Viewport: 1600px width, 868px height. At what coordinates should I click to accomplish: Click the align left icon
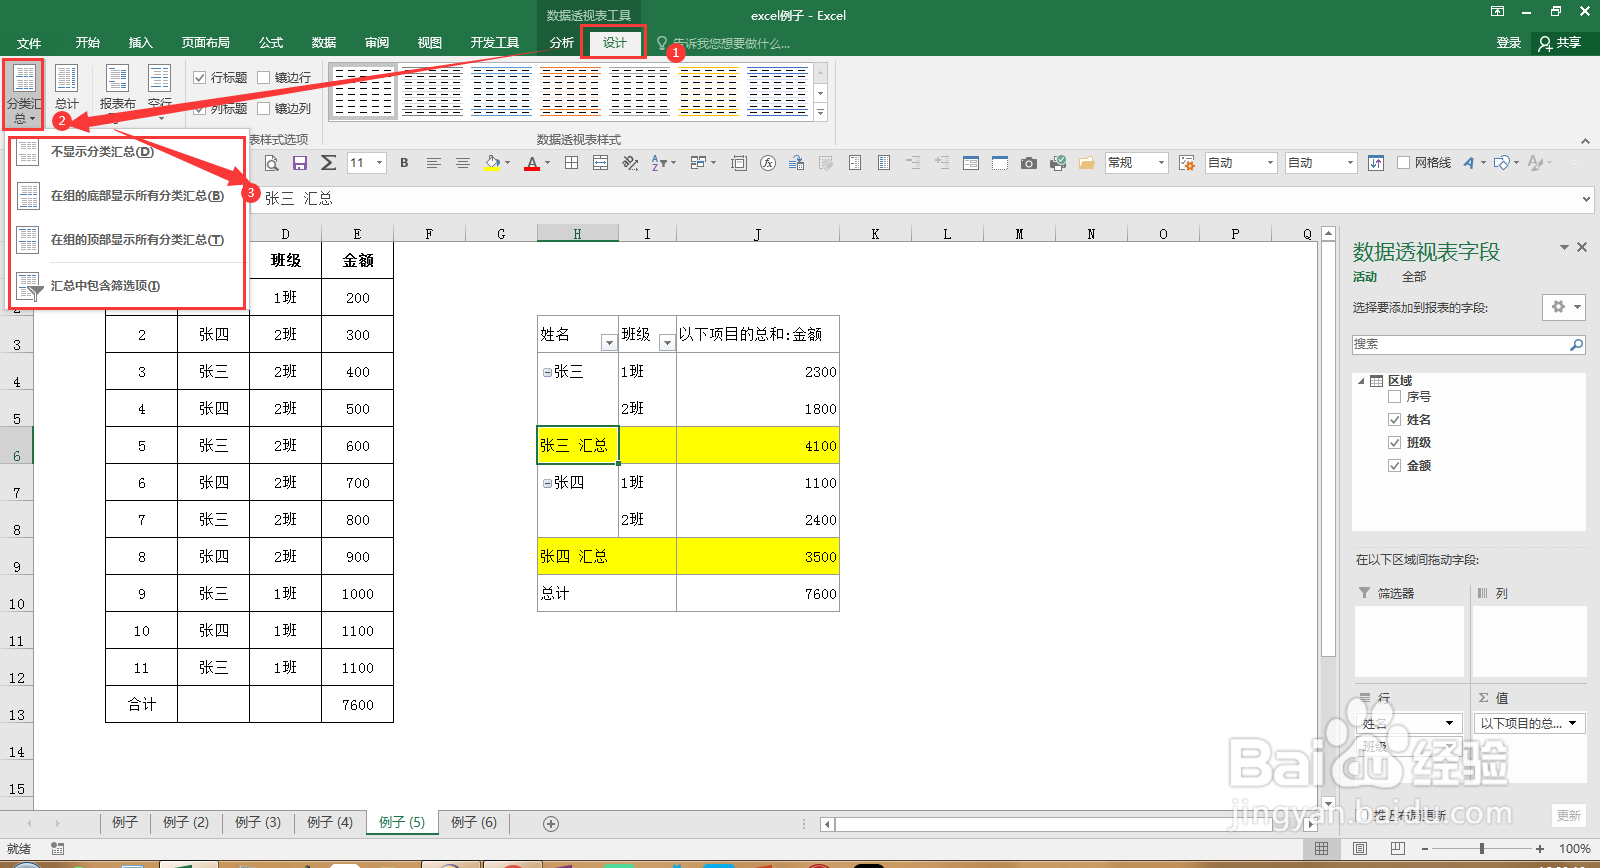(x=433, y=163)
